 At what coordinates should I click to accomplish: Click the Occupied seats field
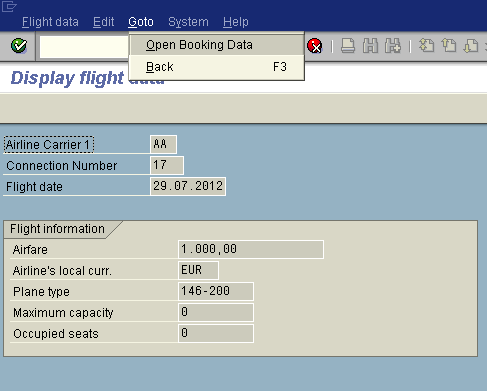216,333
